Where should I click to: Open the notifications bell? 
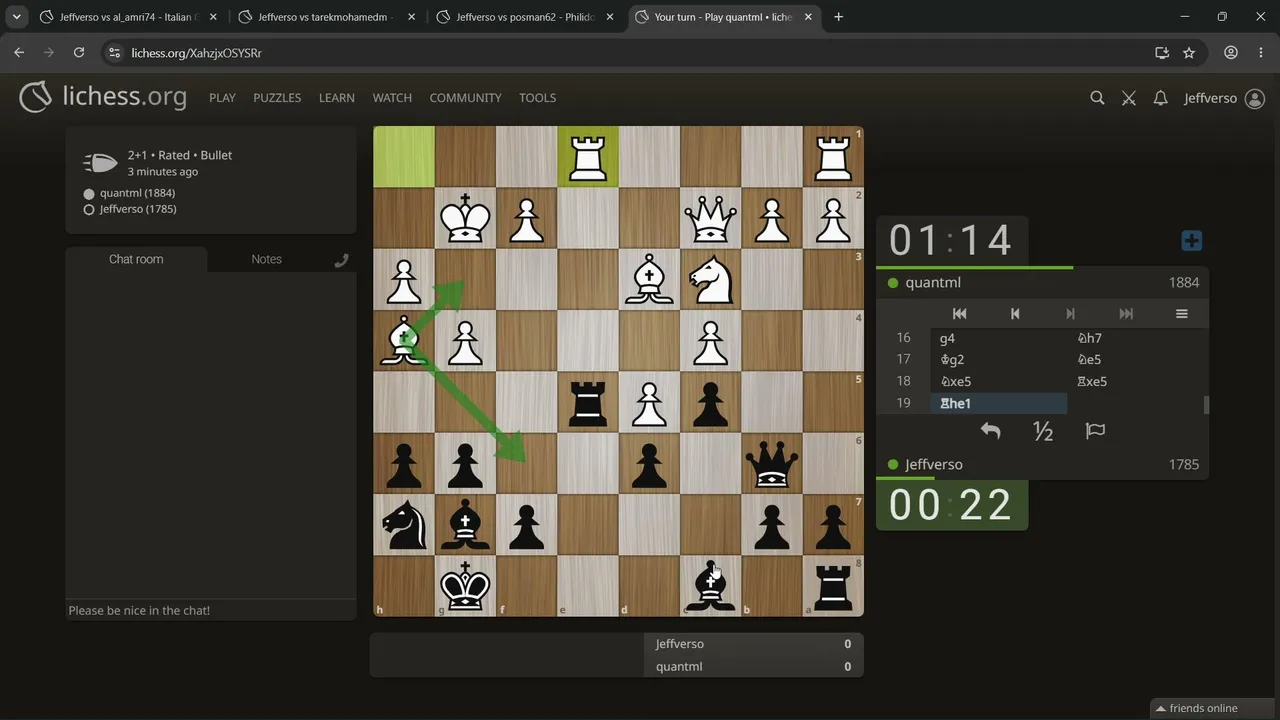(x=1160, y=98)
